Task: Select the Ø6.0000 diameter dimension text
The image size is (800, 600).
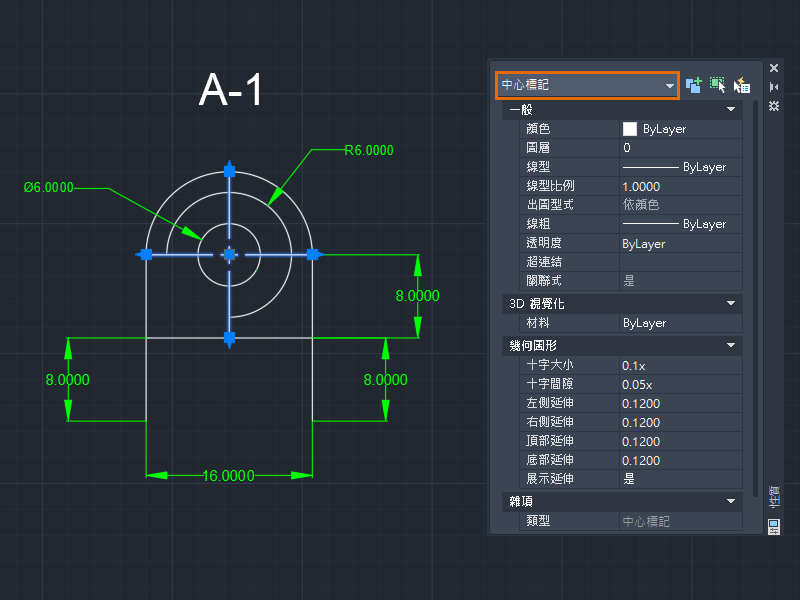Action: pyautogui.click(x=48, y=187)
